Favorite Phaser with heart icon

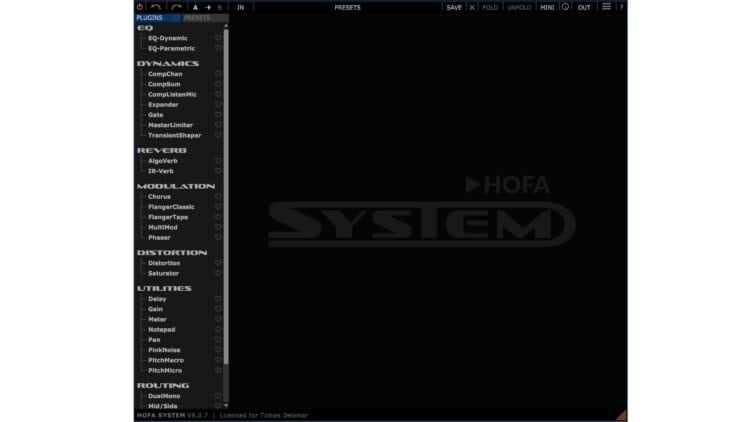(218, 238)
